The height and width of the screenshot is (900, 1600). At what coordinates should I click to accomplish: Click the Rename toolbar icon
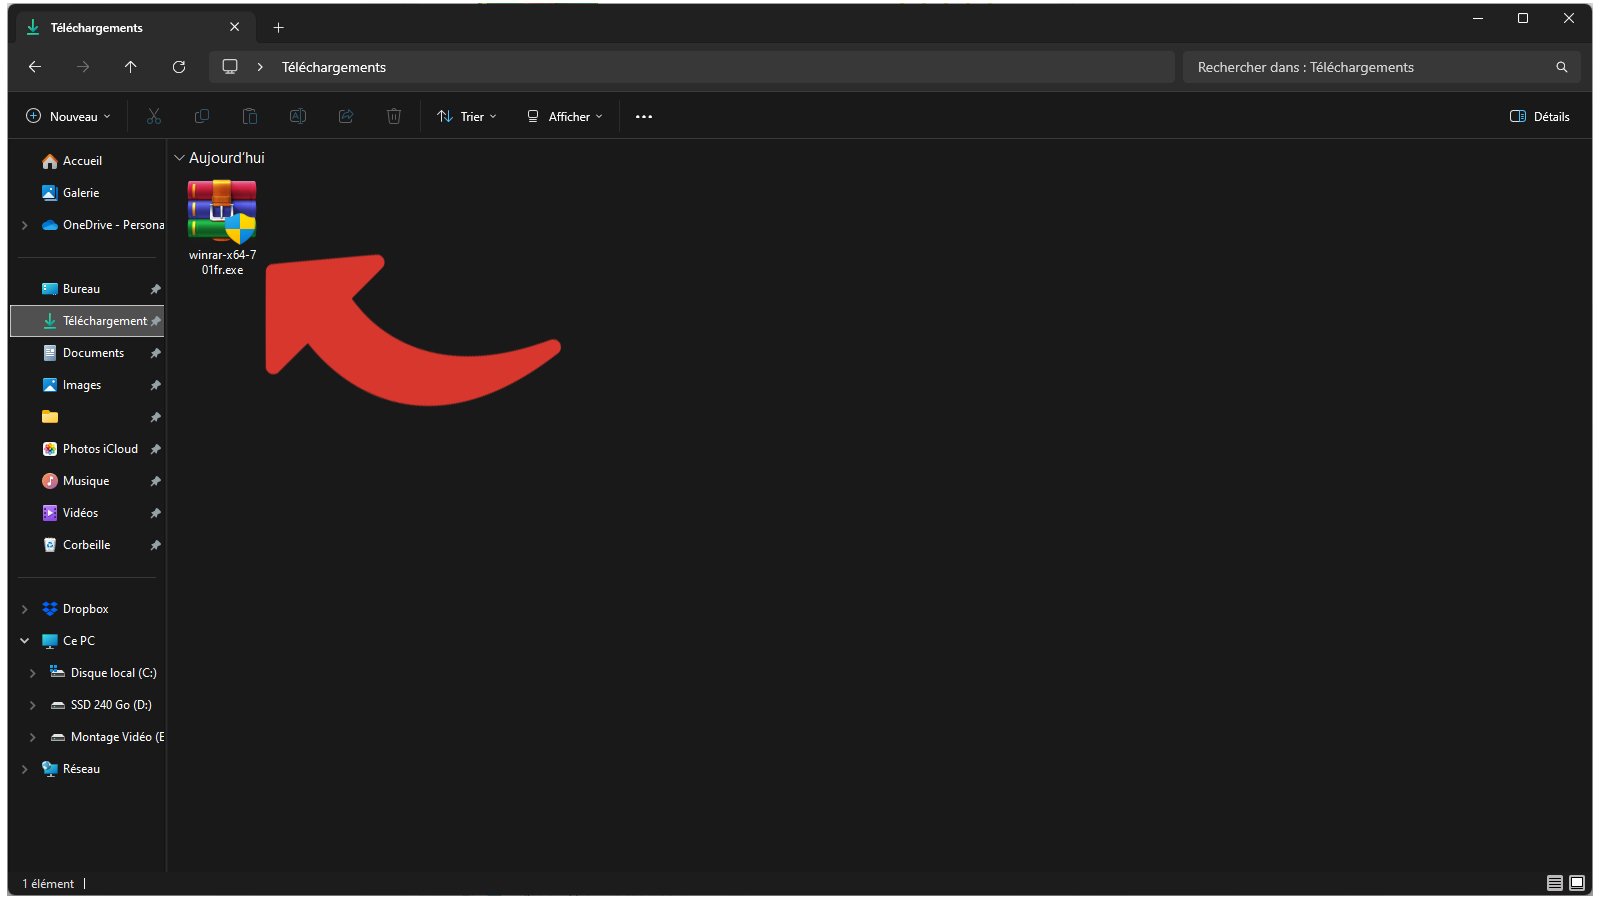[298, 117]
